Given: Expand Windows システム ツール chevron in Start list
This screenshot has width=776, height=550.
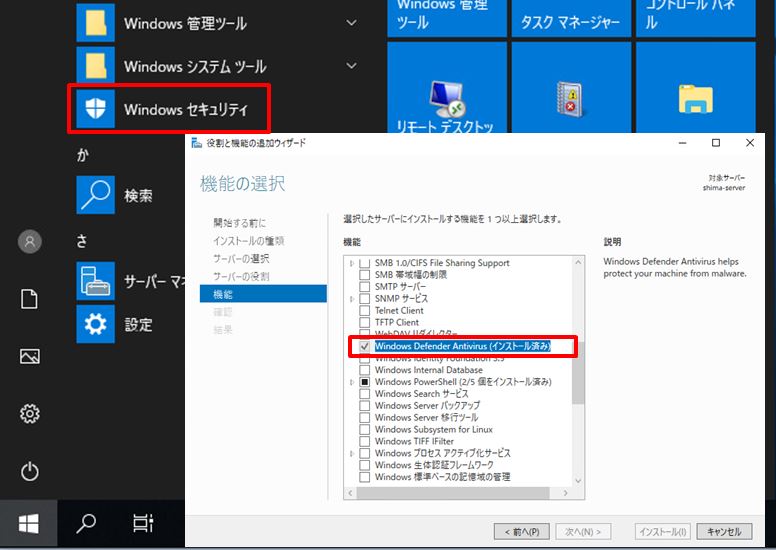Looking at the screenshot, I should pyautogui.click(x=351, y=66).
